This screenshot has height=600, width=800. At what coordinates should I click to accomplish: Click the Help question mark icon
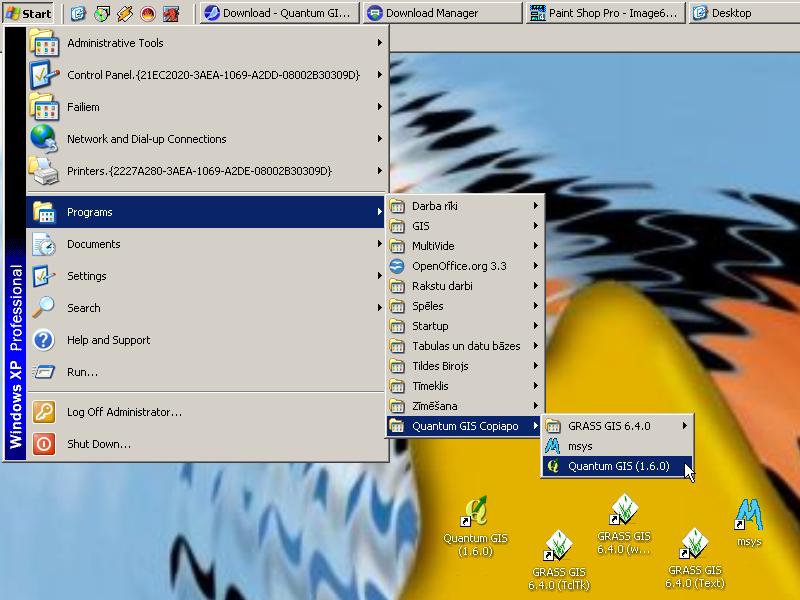coord(44,340)
